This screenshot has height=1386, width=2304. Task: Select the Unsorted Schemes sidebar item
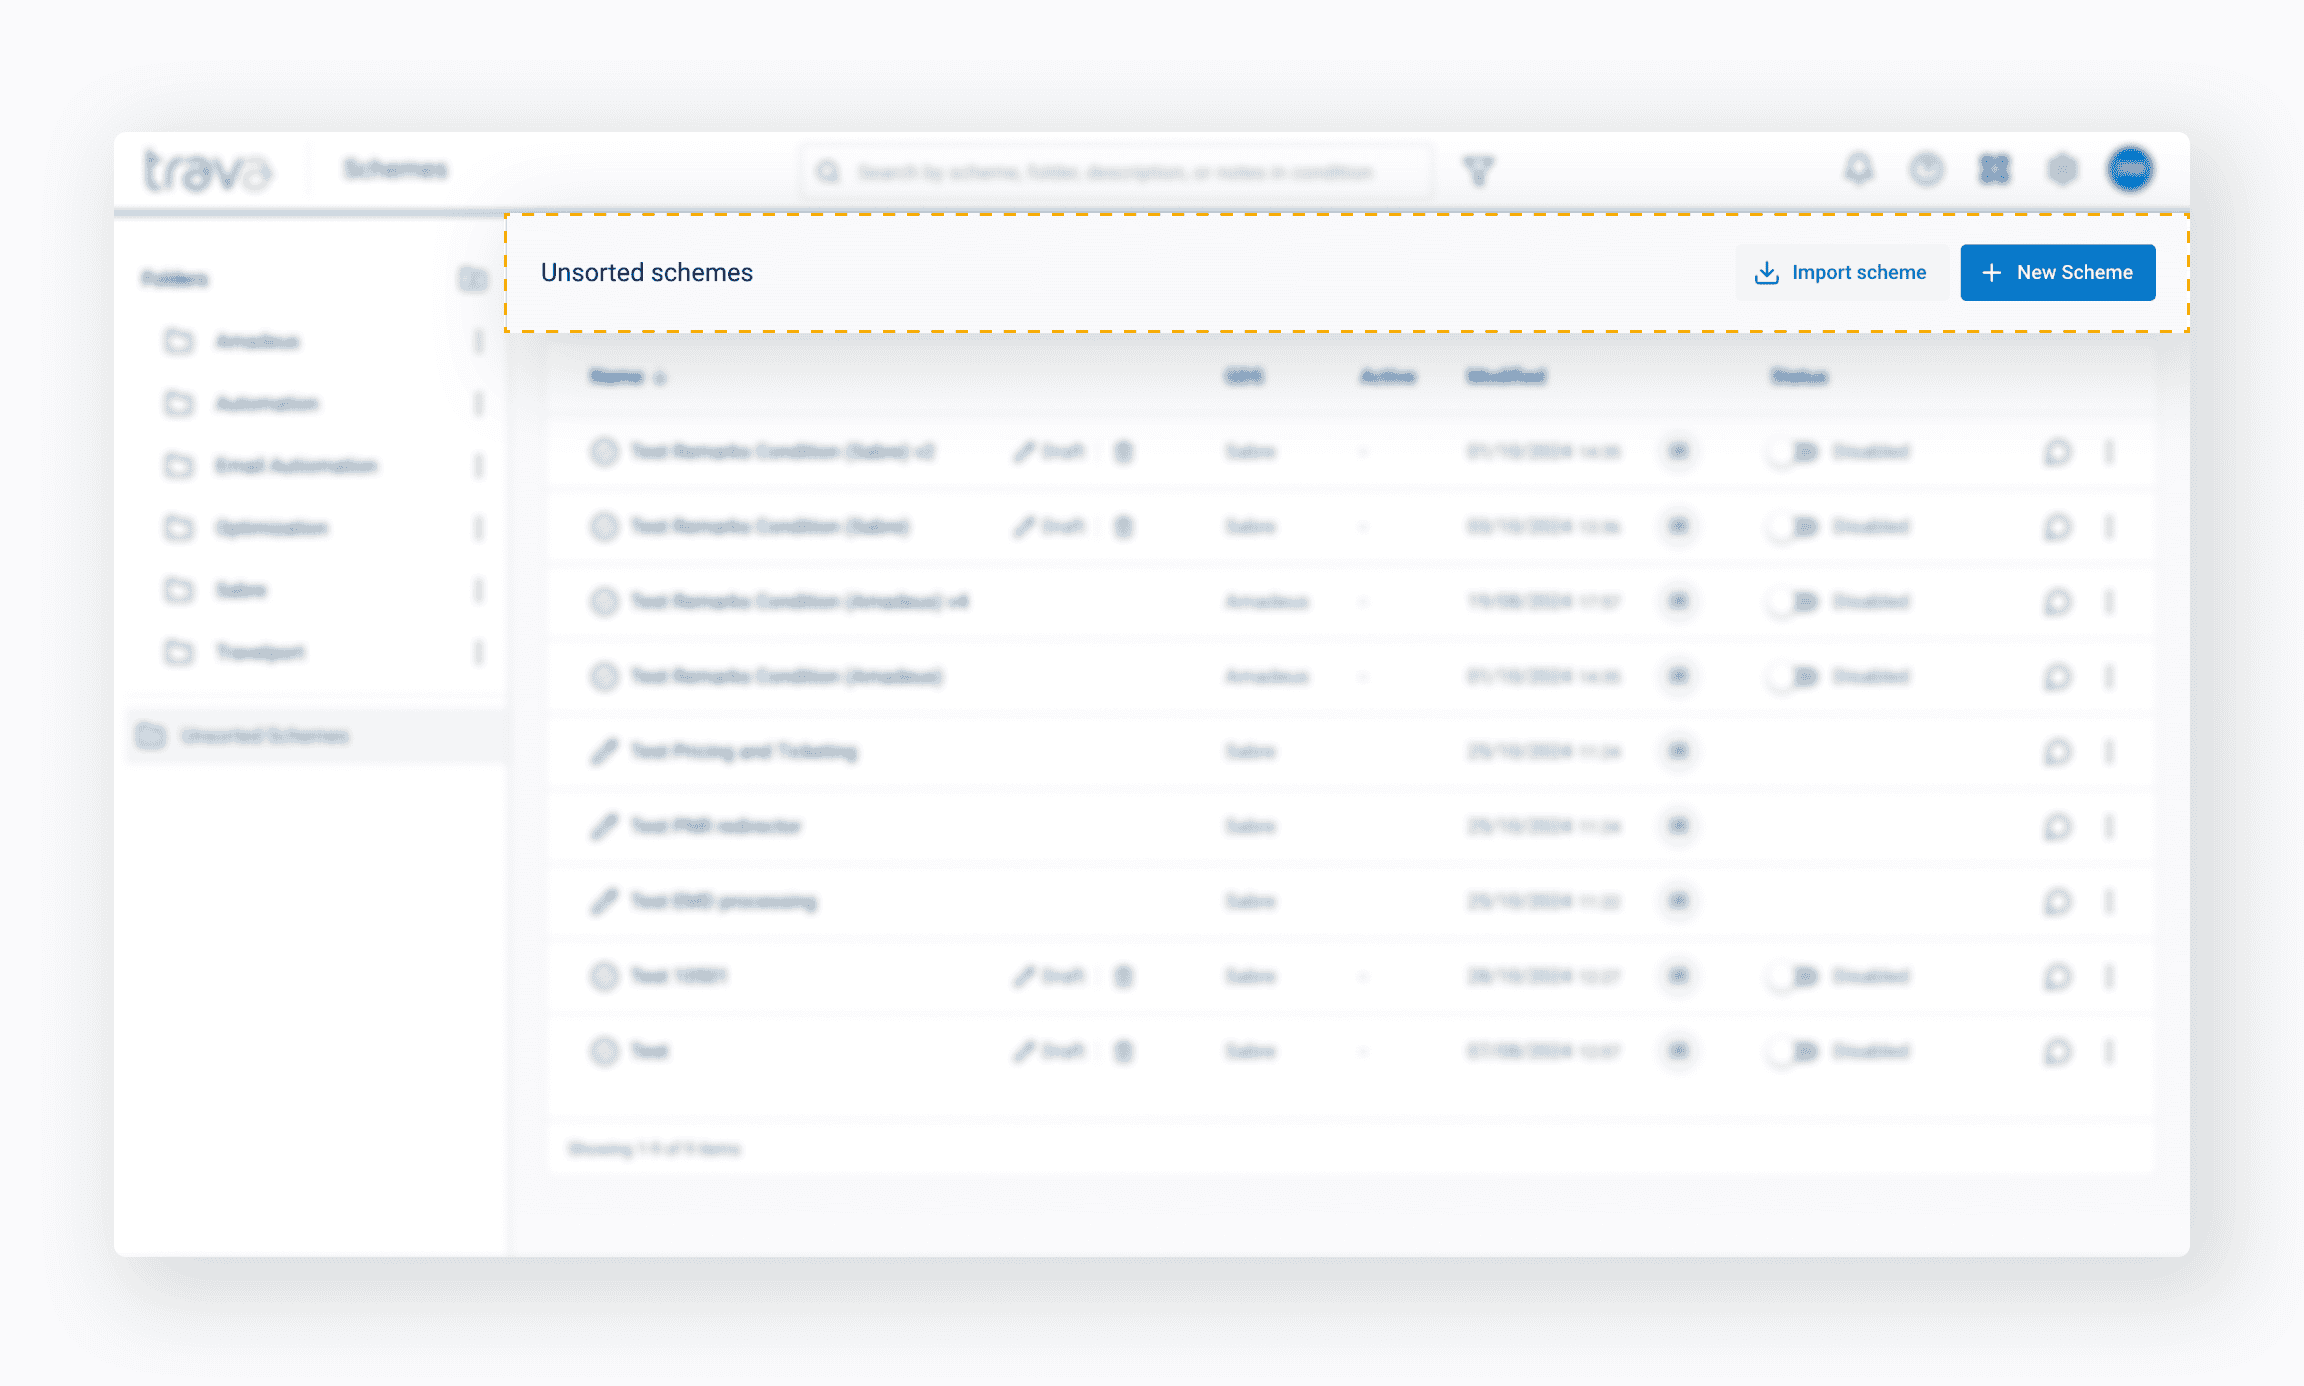click(264, 736)
